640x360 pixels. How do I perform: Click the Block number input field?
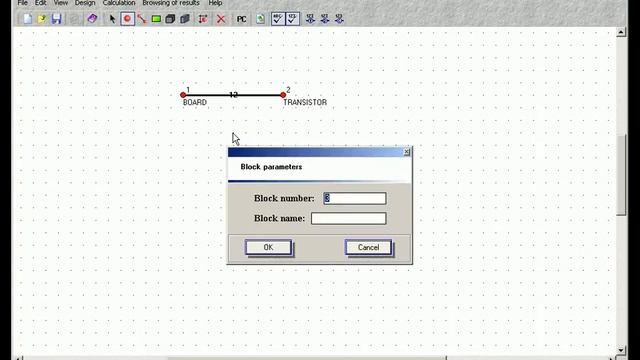[x=355, y=198]
